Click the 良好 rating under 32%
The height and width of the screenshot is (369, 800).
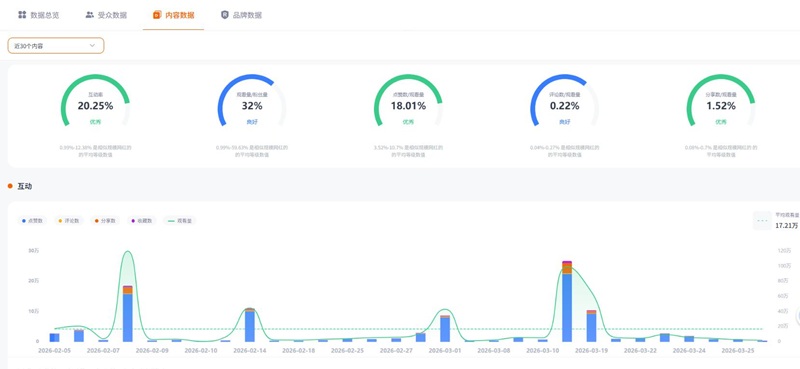tap(252, 122)
